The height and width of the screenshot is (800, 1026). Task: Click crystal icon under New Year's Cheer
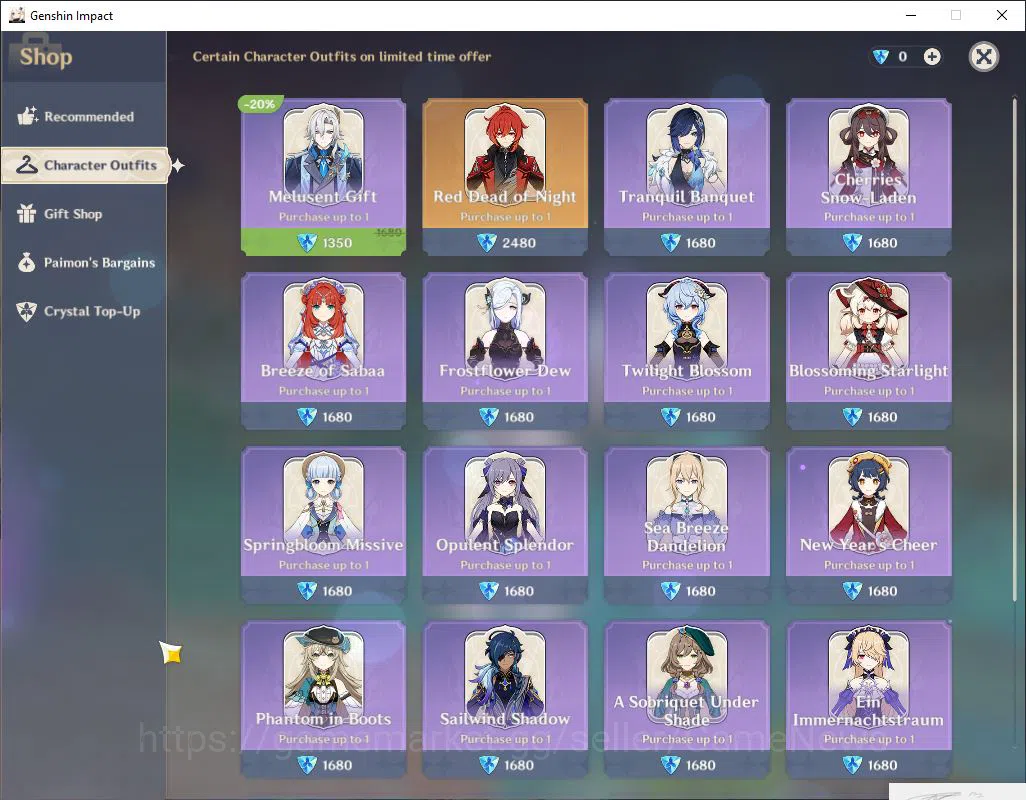pos(852,591)
